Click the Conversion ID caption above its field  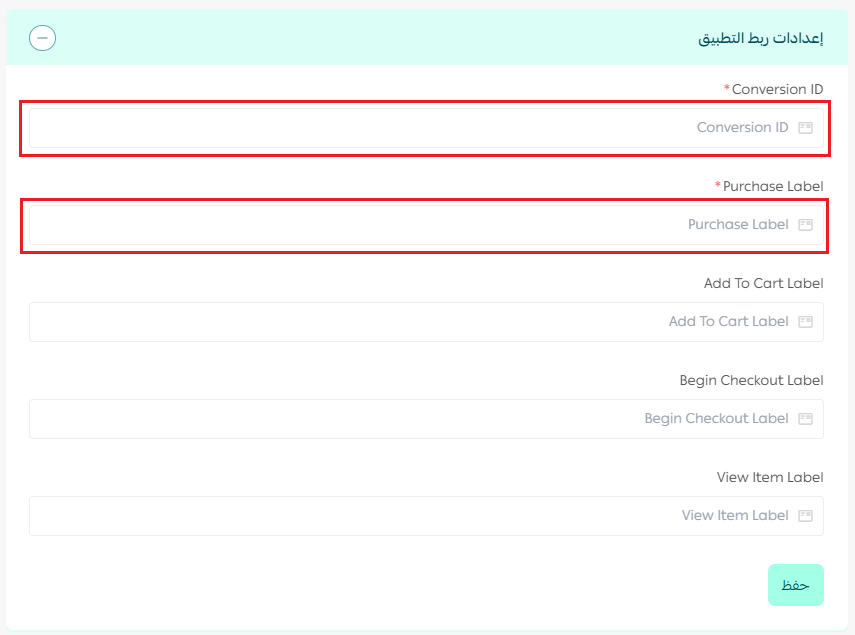(x=778, y=90)
